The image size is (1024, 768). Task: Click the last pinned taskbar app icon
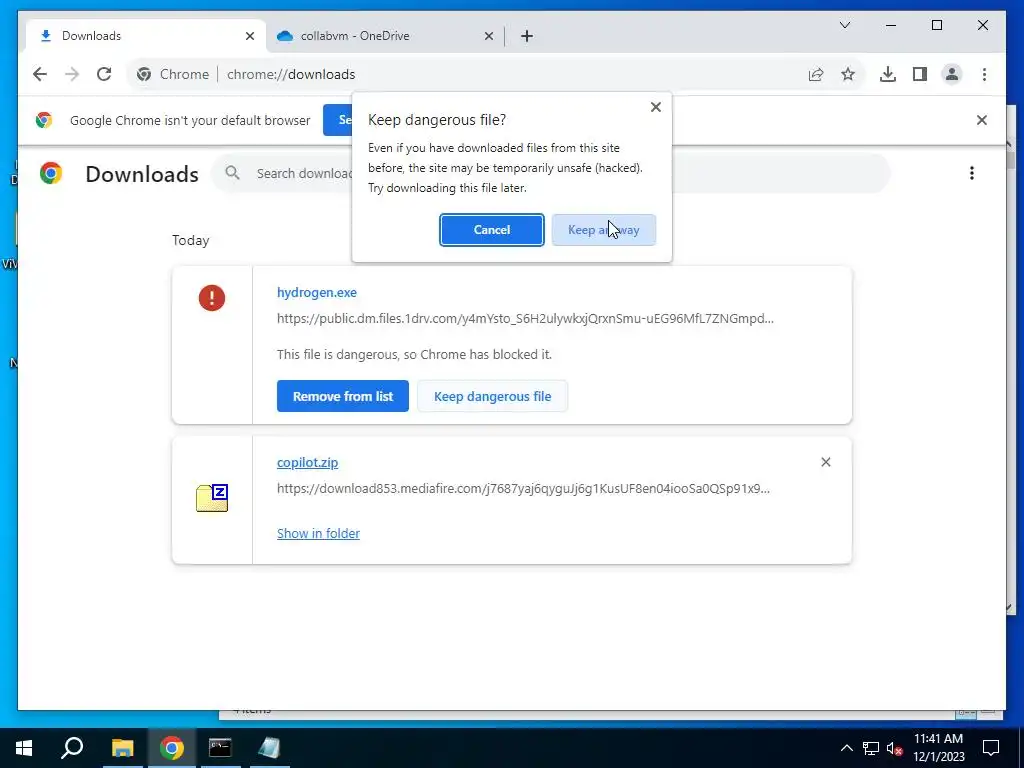(269, 748)
